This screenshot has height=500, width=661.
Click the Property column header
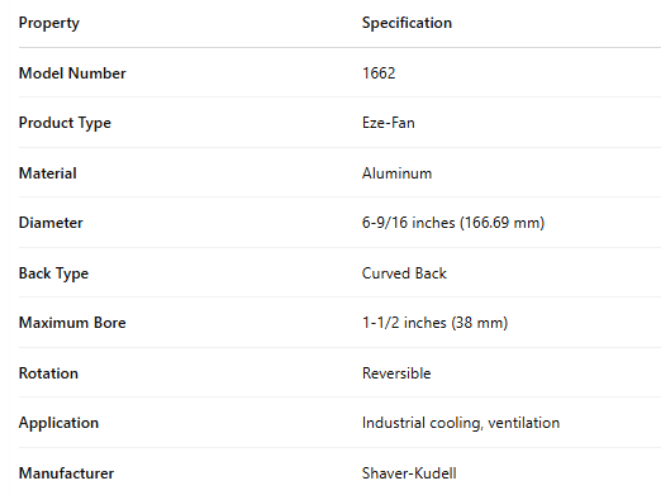(x=49, y=23)
